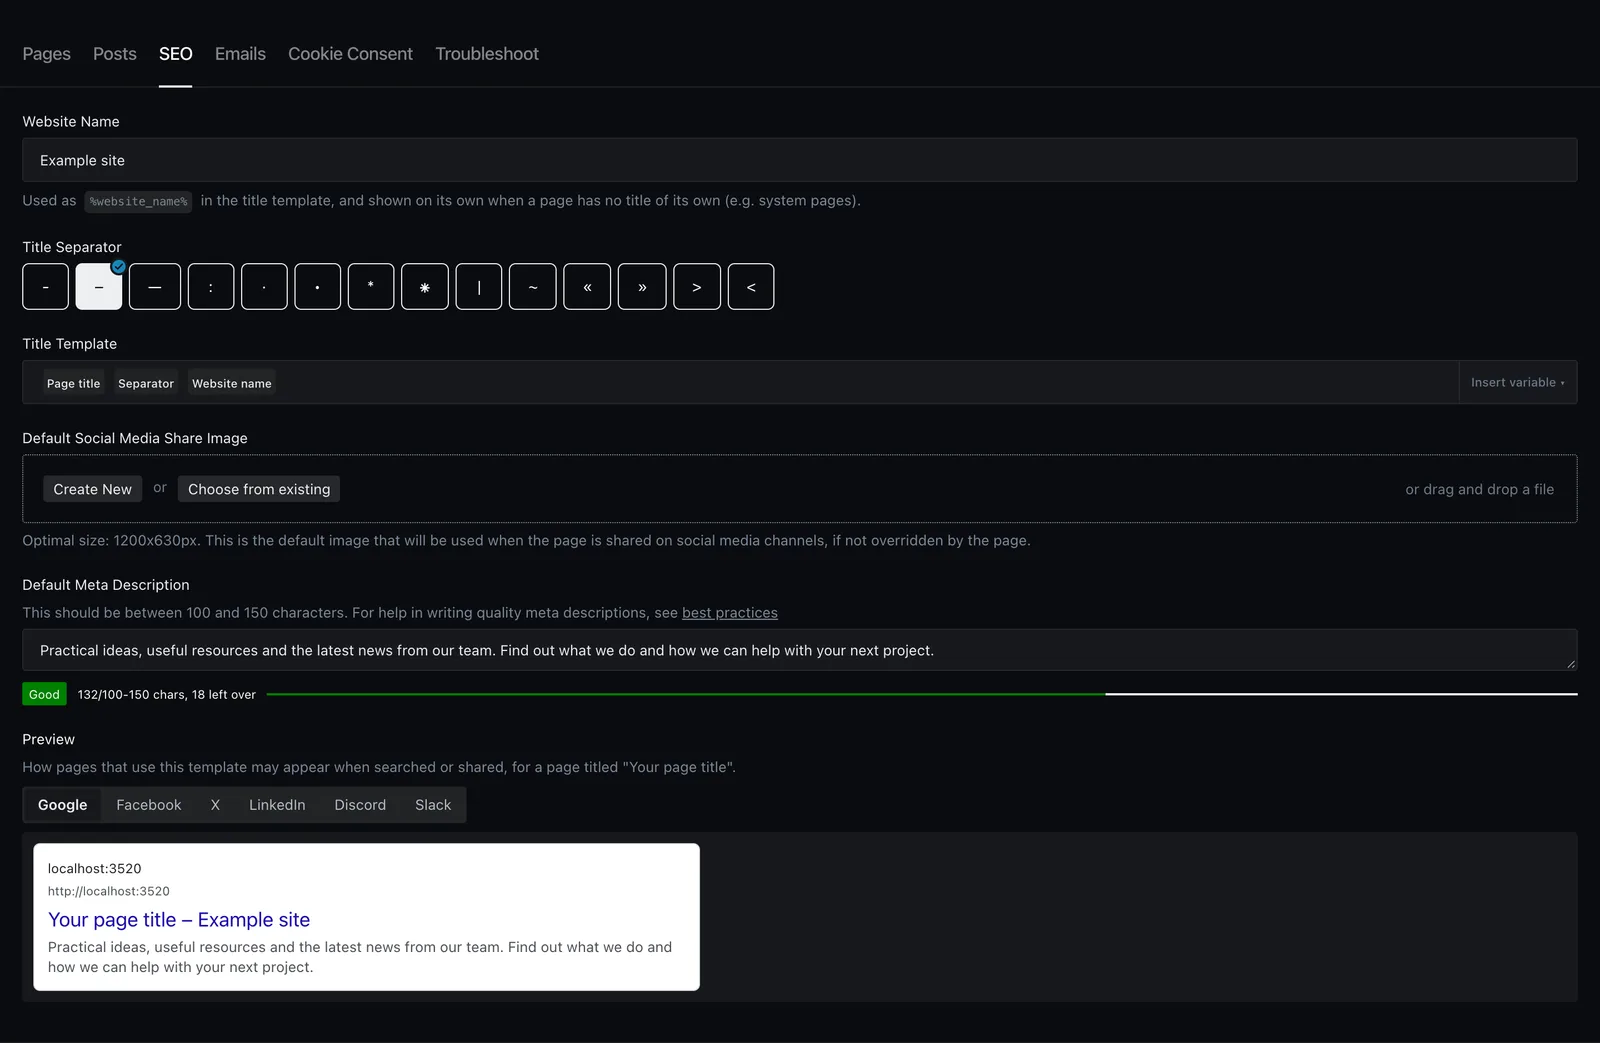Click the Separator template token

point(146,383)
